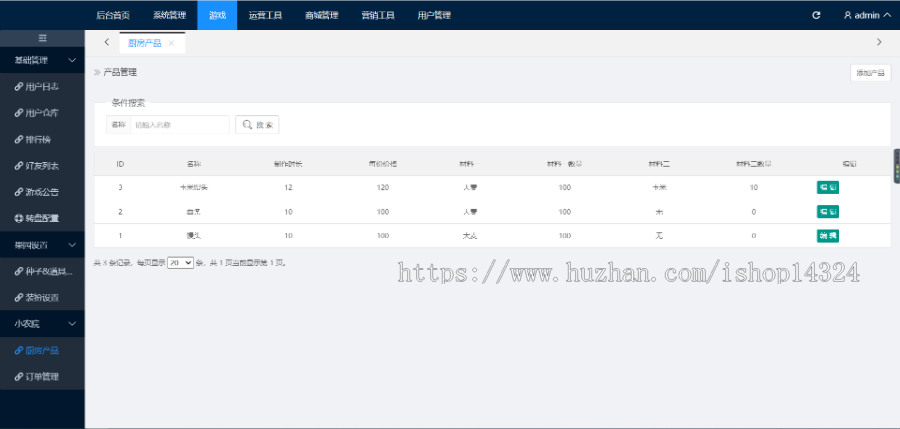Image resolution: width=900 pixels, height=429 pixels.
Task: Open 营销工具 in top navigation
Action: click(x=378, y=16)
